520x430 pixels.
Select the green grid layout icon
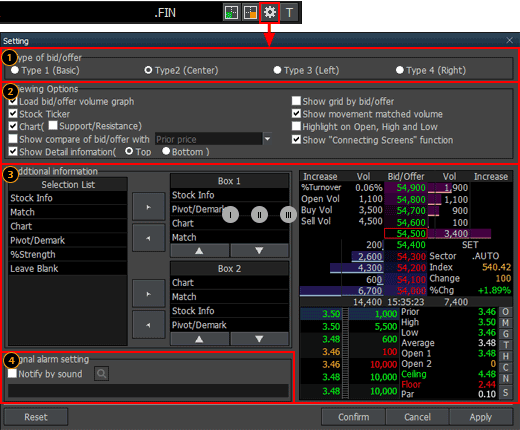click(231, 13)
